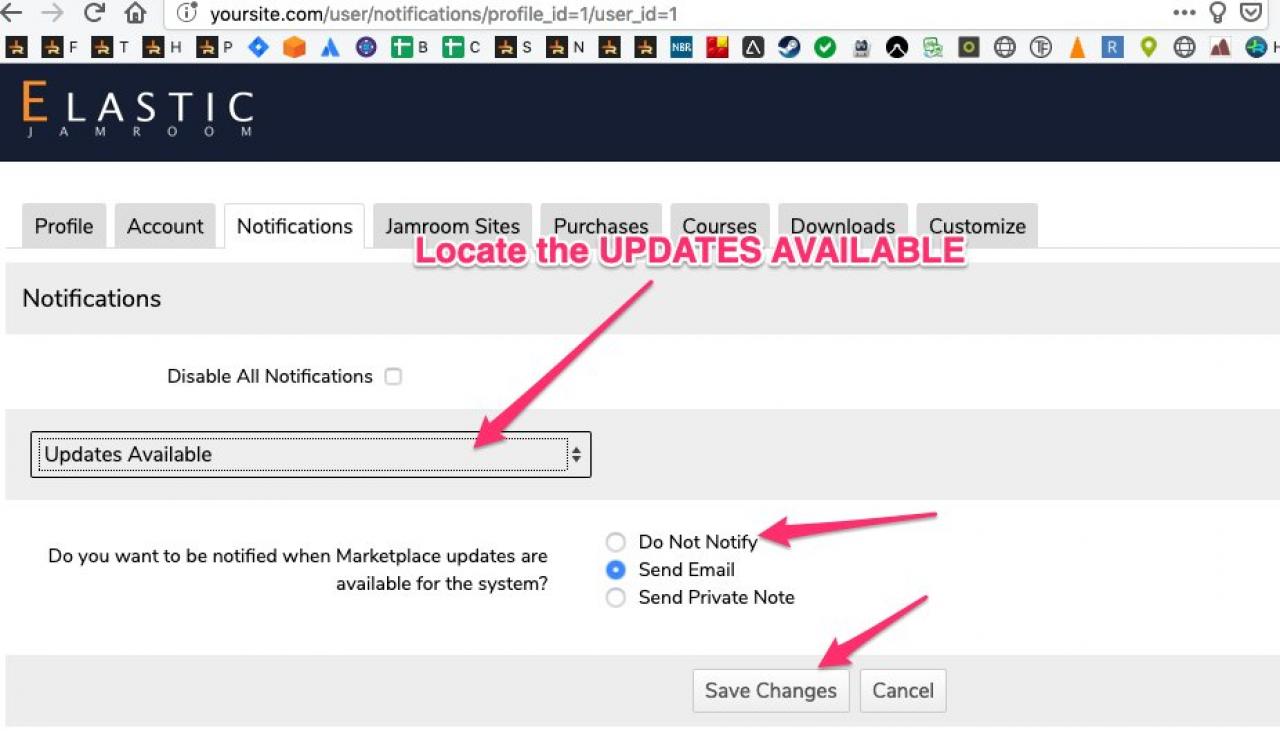Open the blue diamond Jira bookmark
The image size is (1280, 735).
pyautogui.click(x=258, y=47)
